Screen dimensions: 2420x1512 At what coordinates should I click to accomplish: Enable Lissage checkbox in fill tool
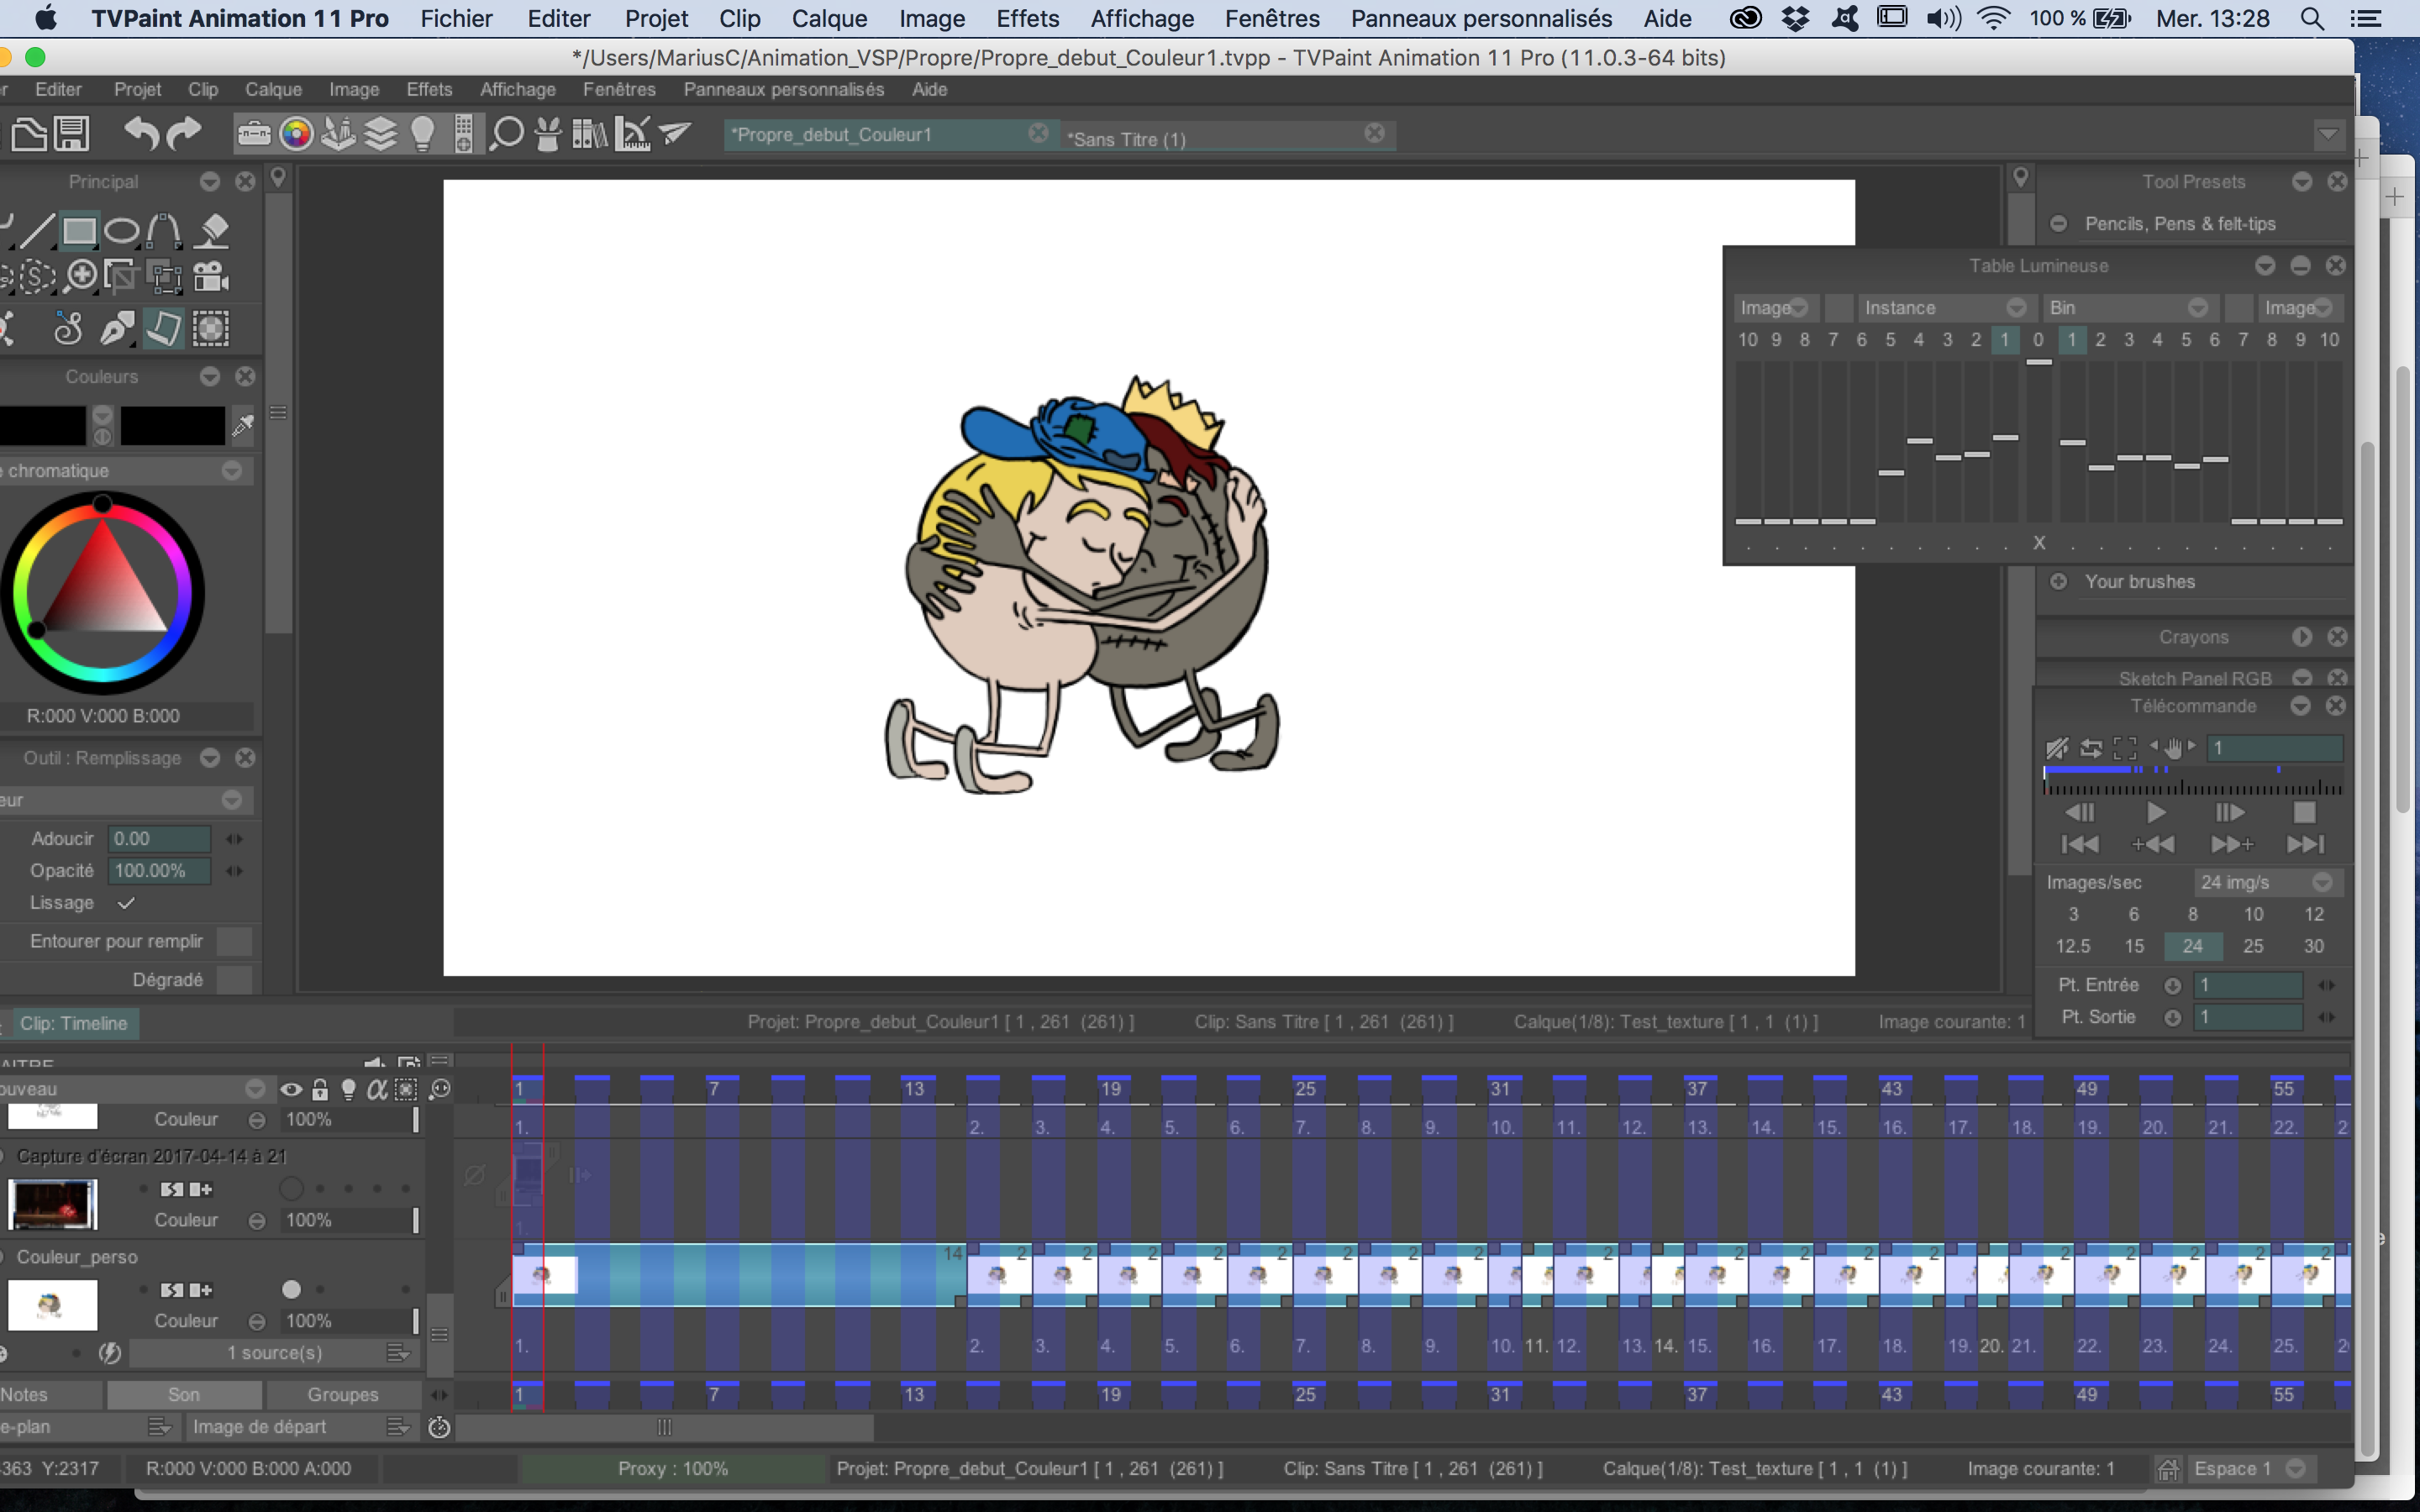point(126,903)
